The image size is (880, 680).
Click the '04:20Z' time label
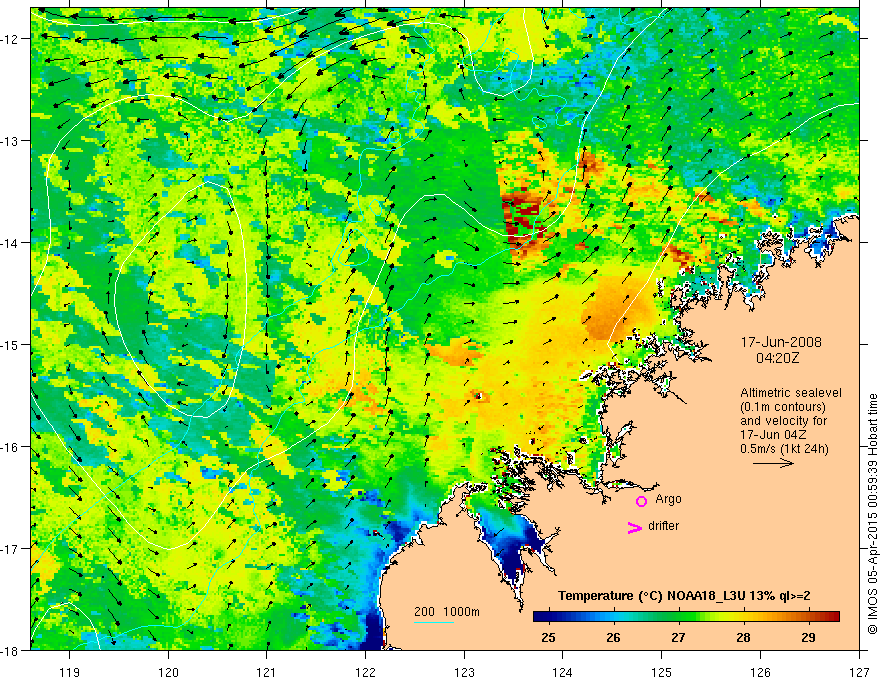click(x=777, y=358)
